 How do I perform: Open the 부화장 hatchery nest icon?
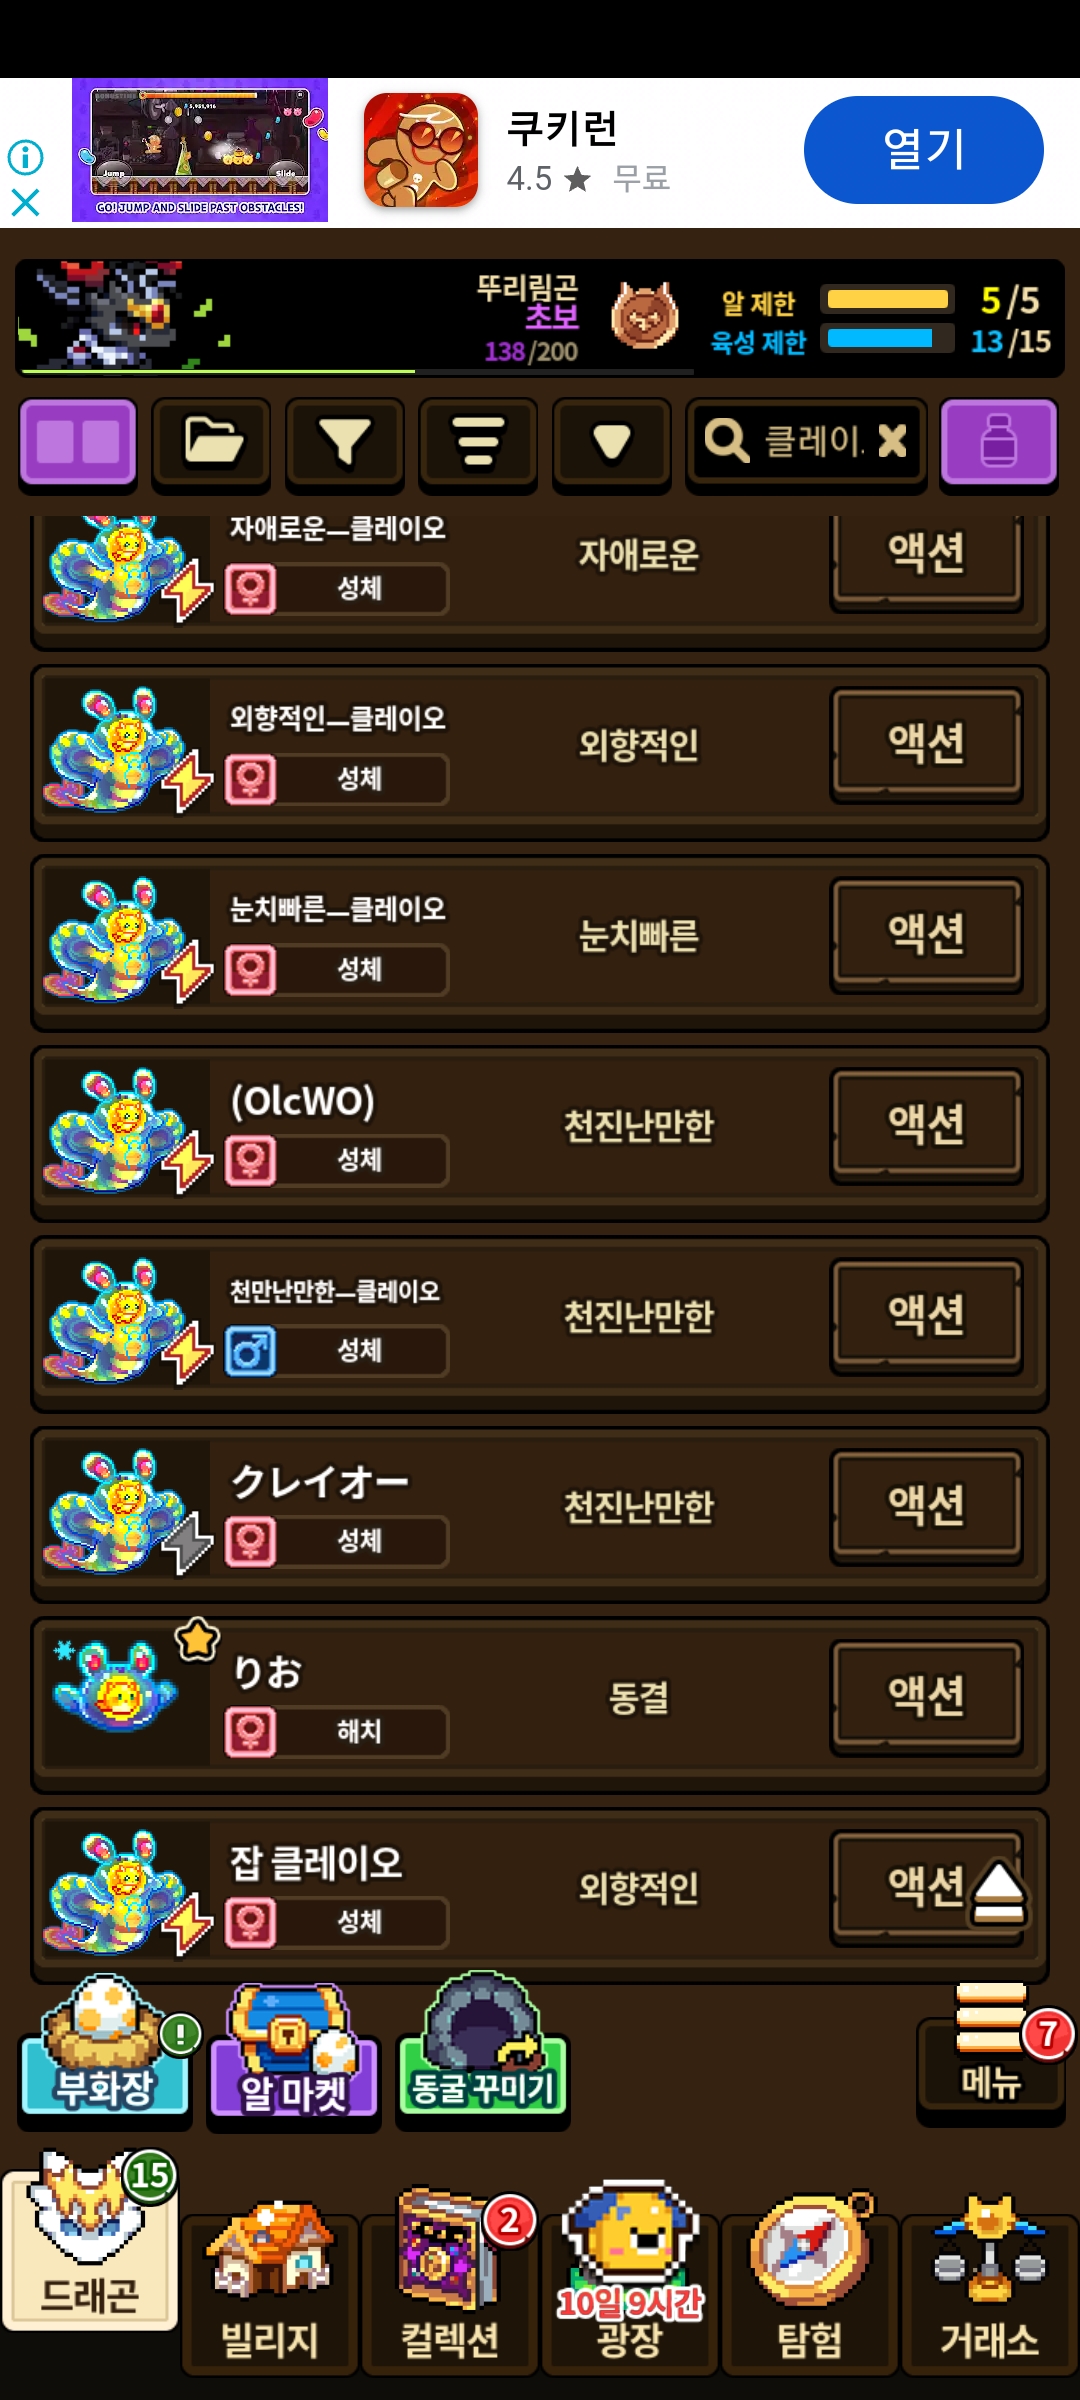(x=105, y=2048)
